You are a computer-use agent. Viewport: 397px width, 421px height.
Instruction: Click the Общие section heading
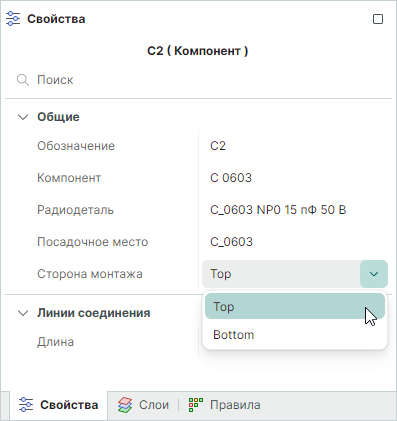(x=58, y=117)
